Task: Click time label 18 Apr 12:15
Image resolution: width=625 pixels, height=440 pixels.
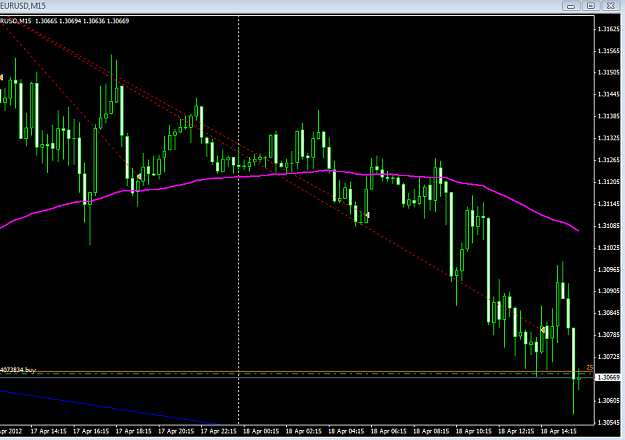Action: [516, 431]
